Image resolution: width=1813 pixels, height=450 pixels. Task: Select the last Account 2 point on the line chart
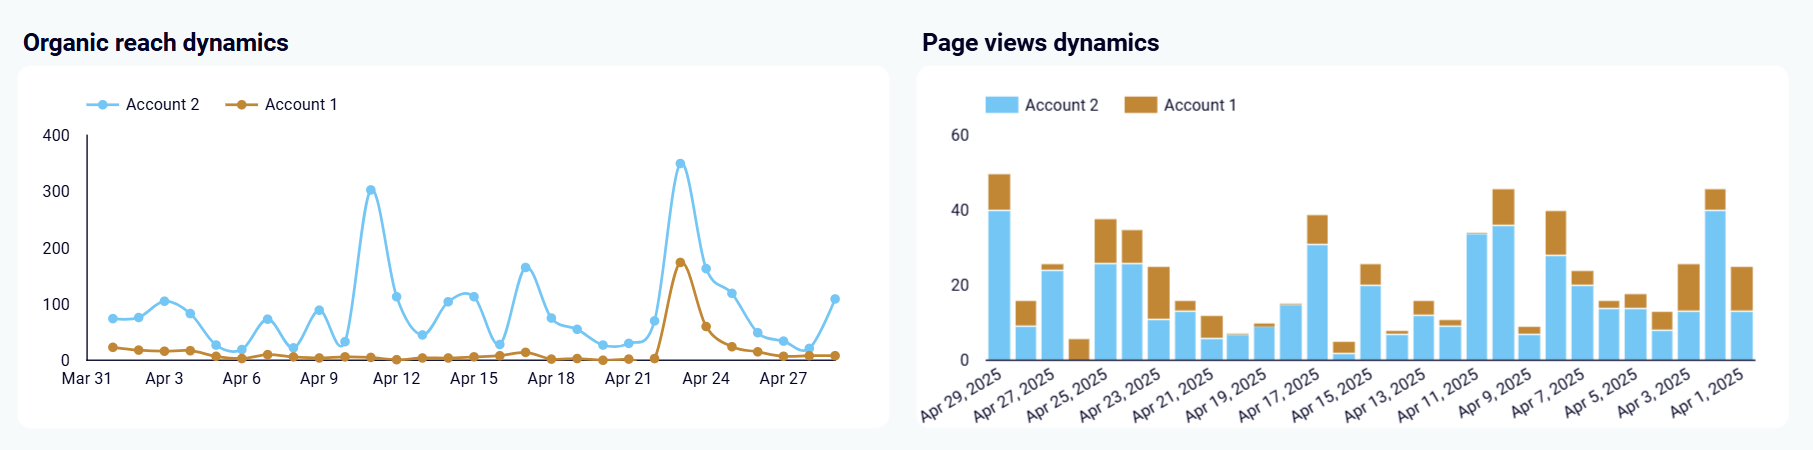835,299
